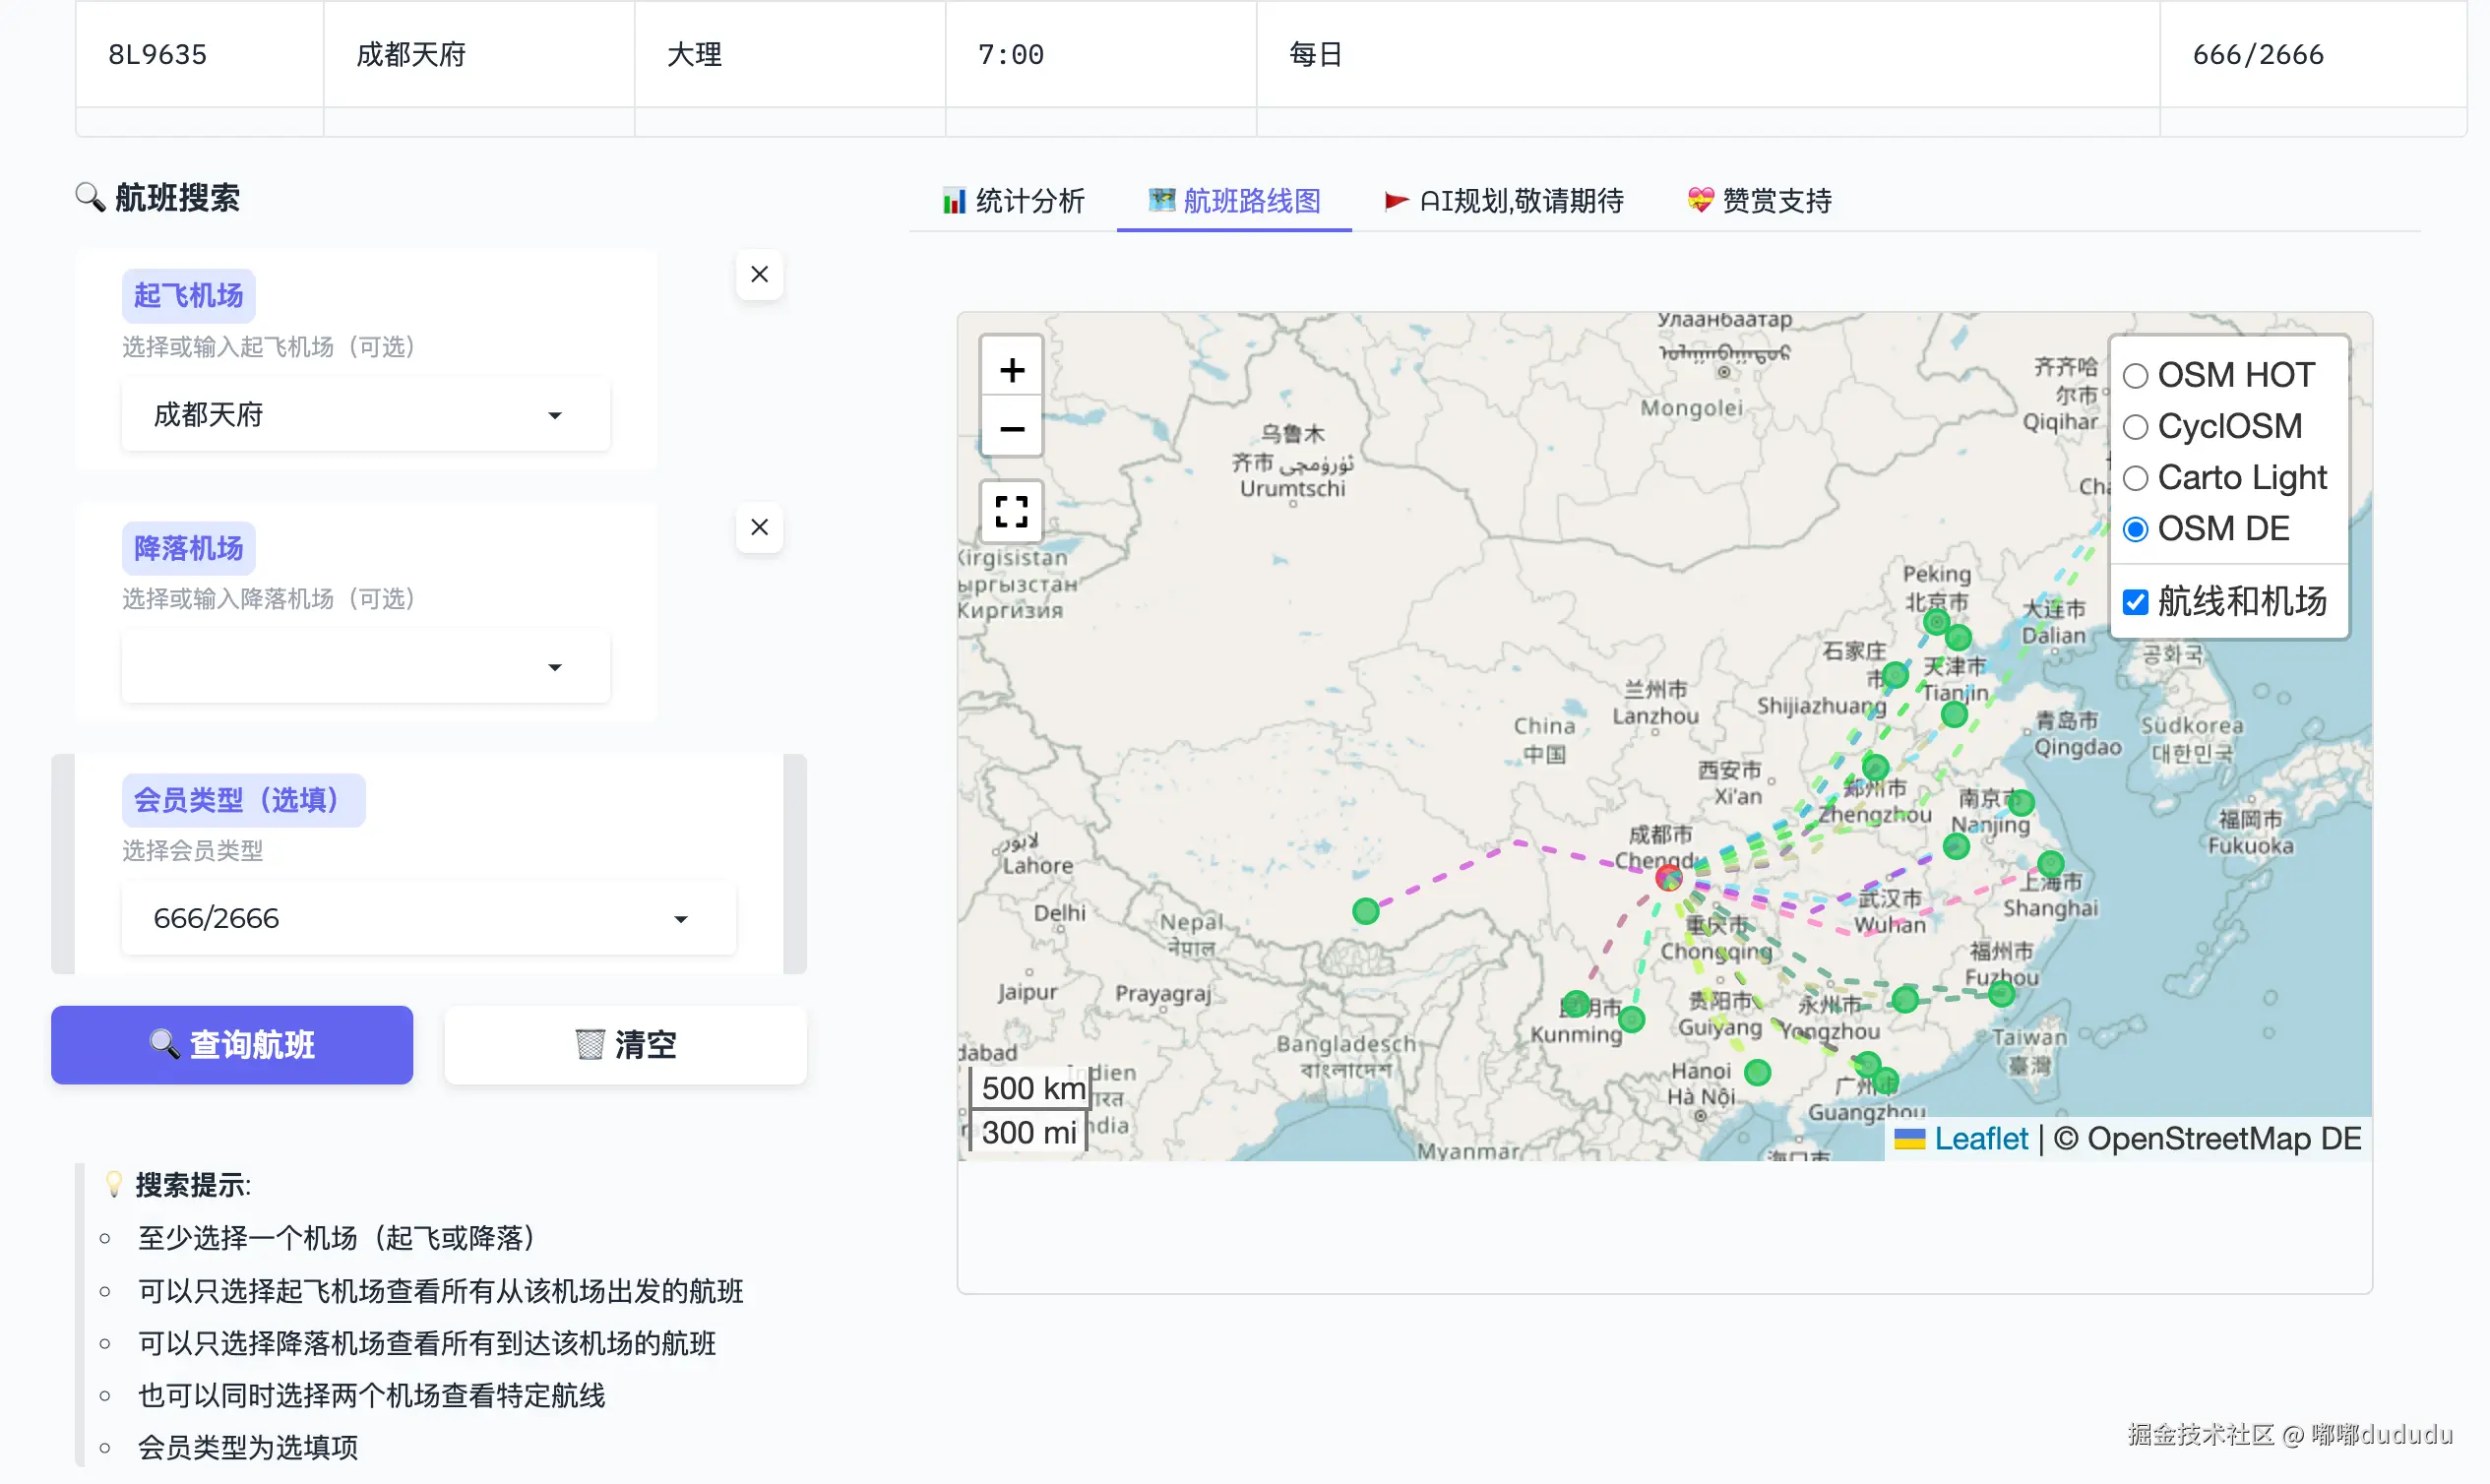Open the 起飞机场 dropdown showing 成都天府
2490x1484 pixels.
click(x=366, y=415)
